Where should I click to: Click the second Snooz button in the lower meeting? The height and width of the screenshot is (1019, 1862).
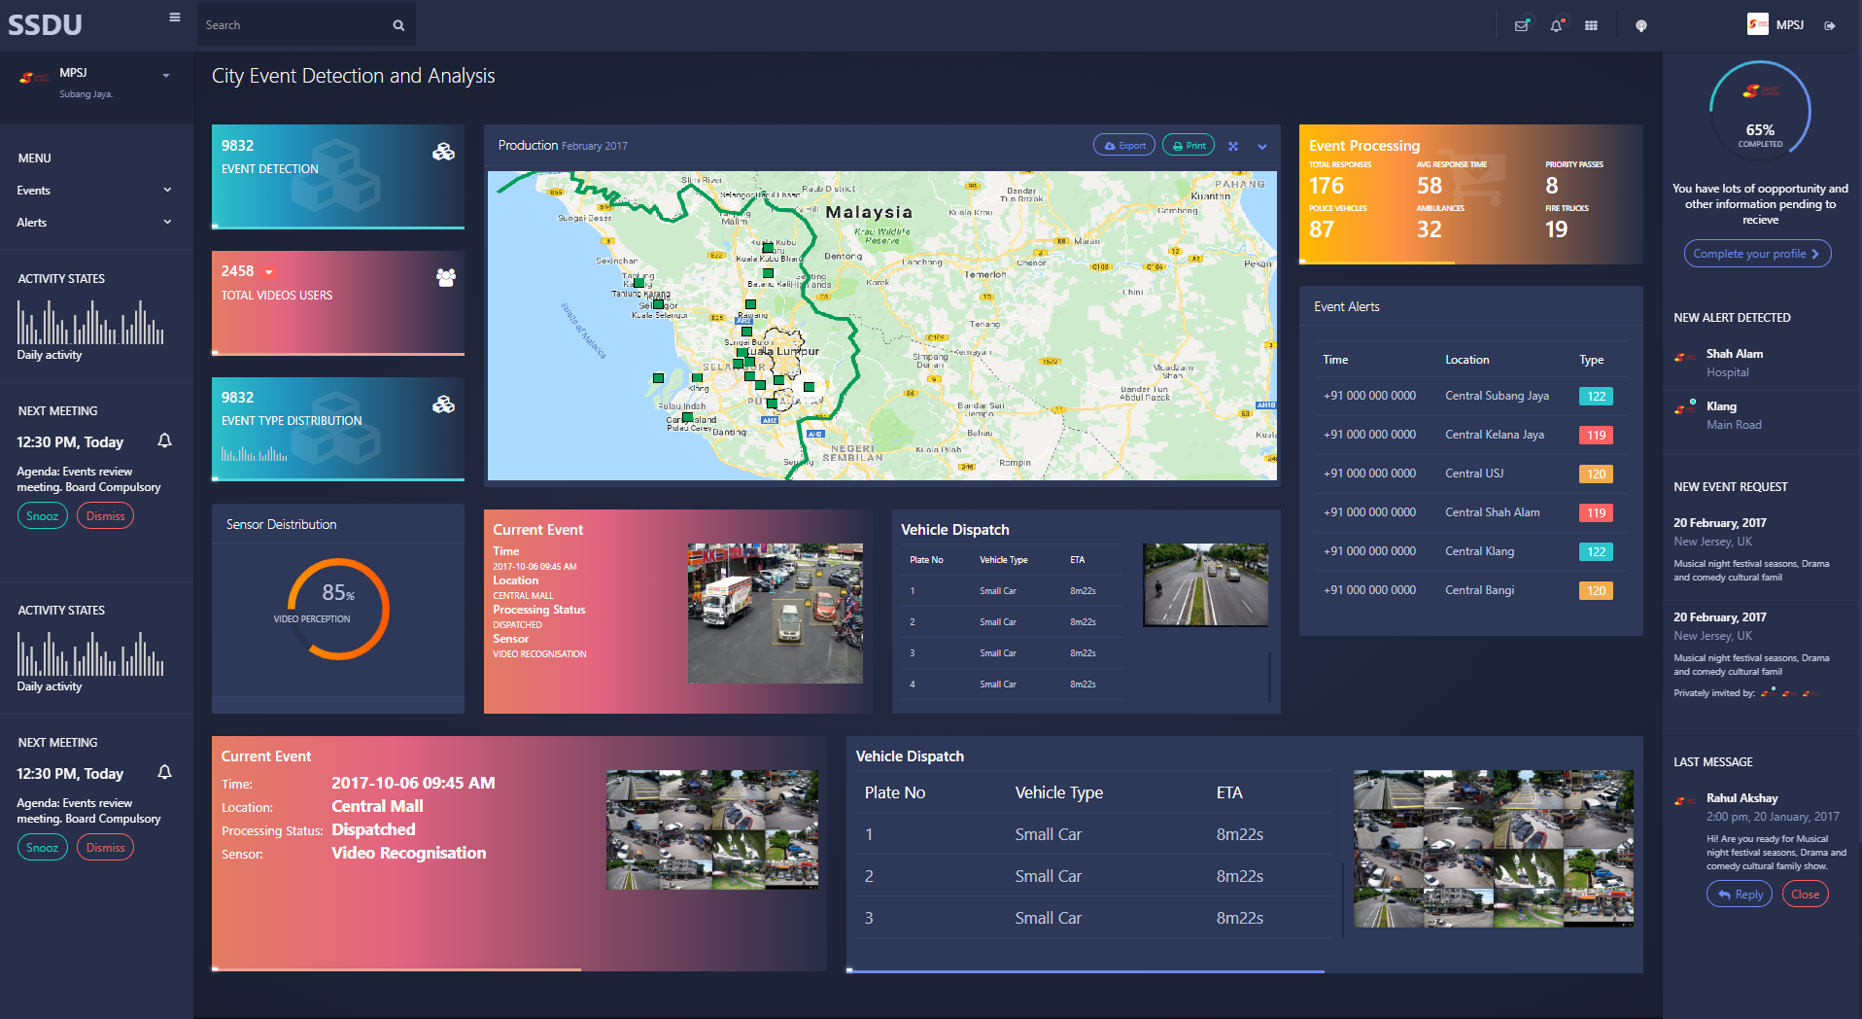point(42,847)
